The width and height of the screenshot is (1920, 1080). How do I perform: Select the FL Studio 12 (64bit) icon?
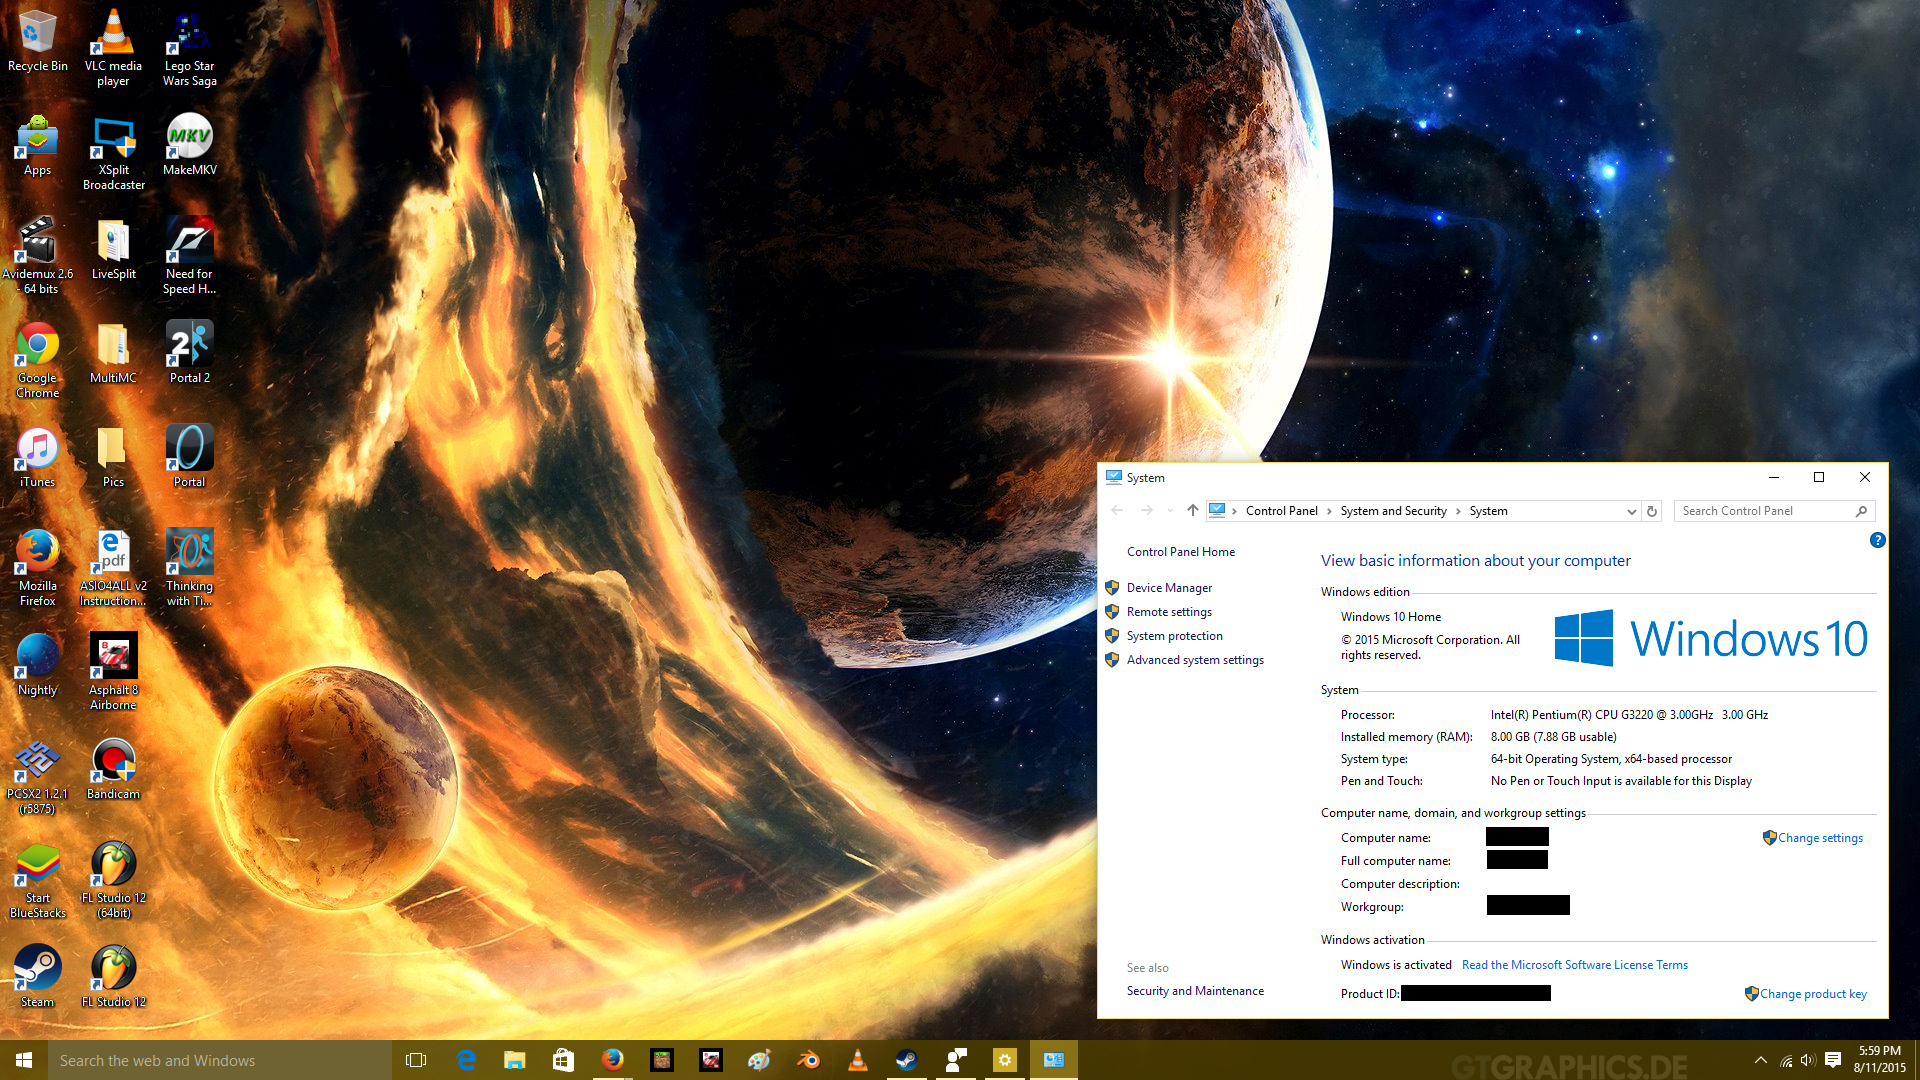tap(113, 880)
